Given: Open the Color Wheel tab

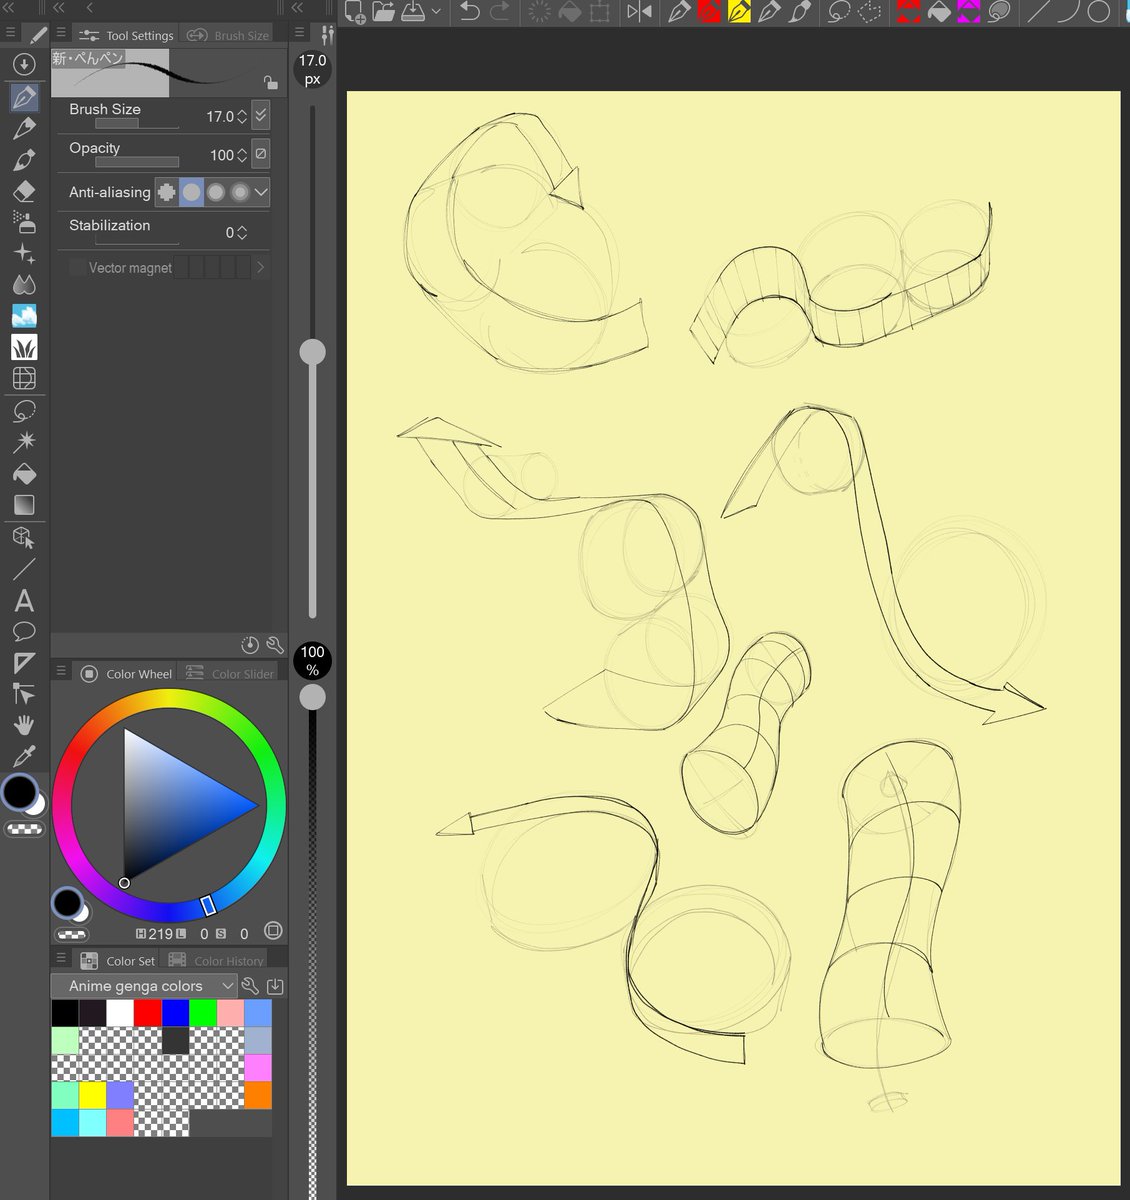Looking at the screenshot, I should pos(127,673).
